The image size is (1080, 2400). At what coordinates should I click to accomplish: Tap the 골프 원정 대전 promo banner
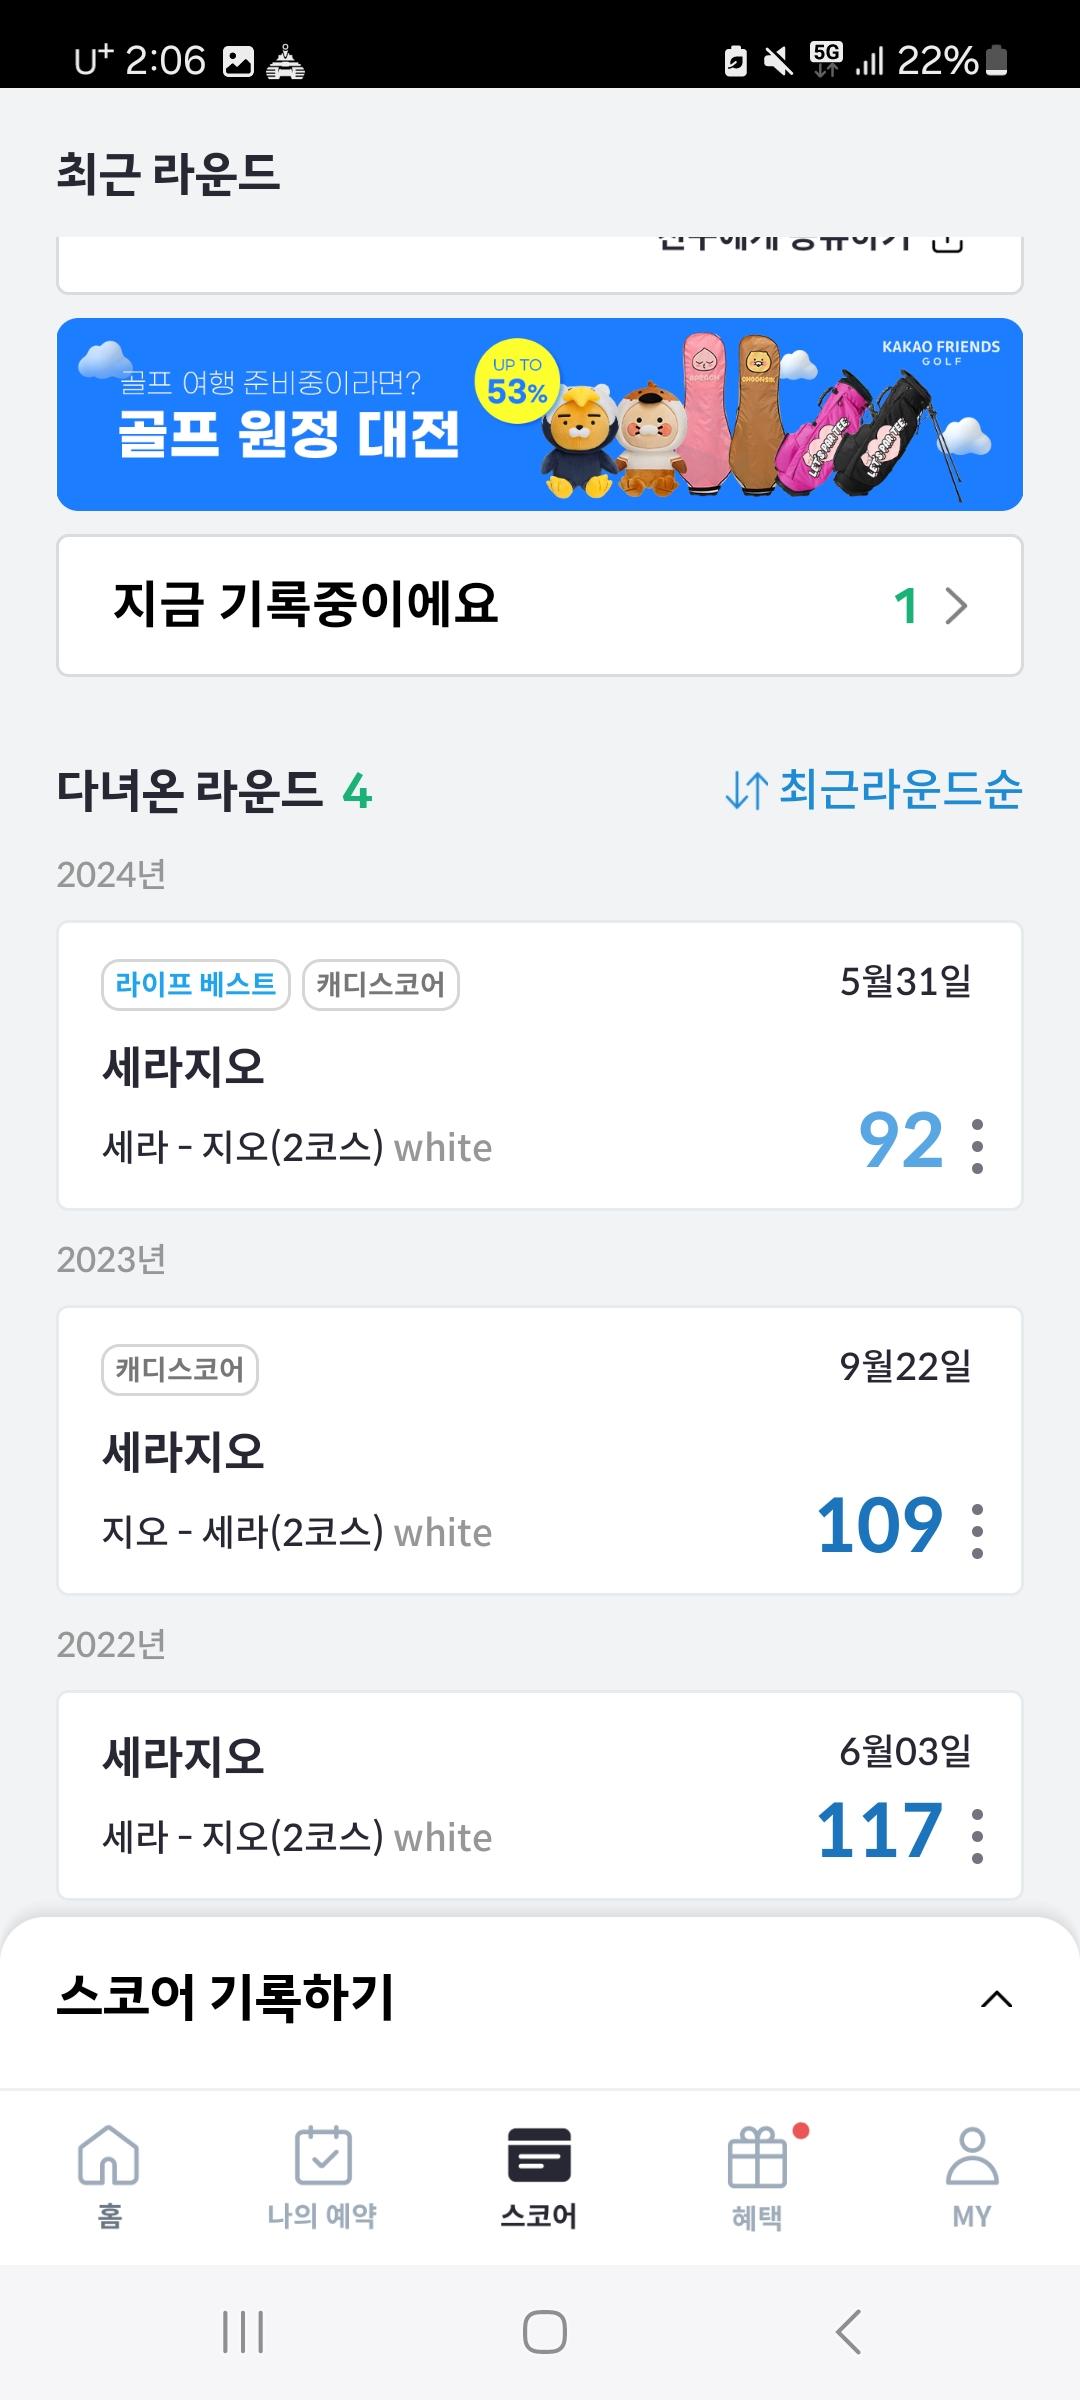540,414
